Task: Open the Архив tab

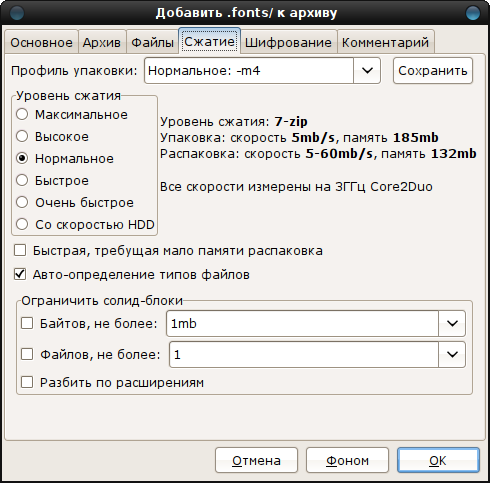Action: [102, 42]
